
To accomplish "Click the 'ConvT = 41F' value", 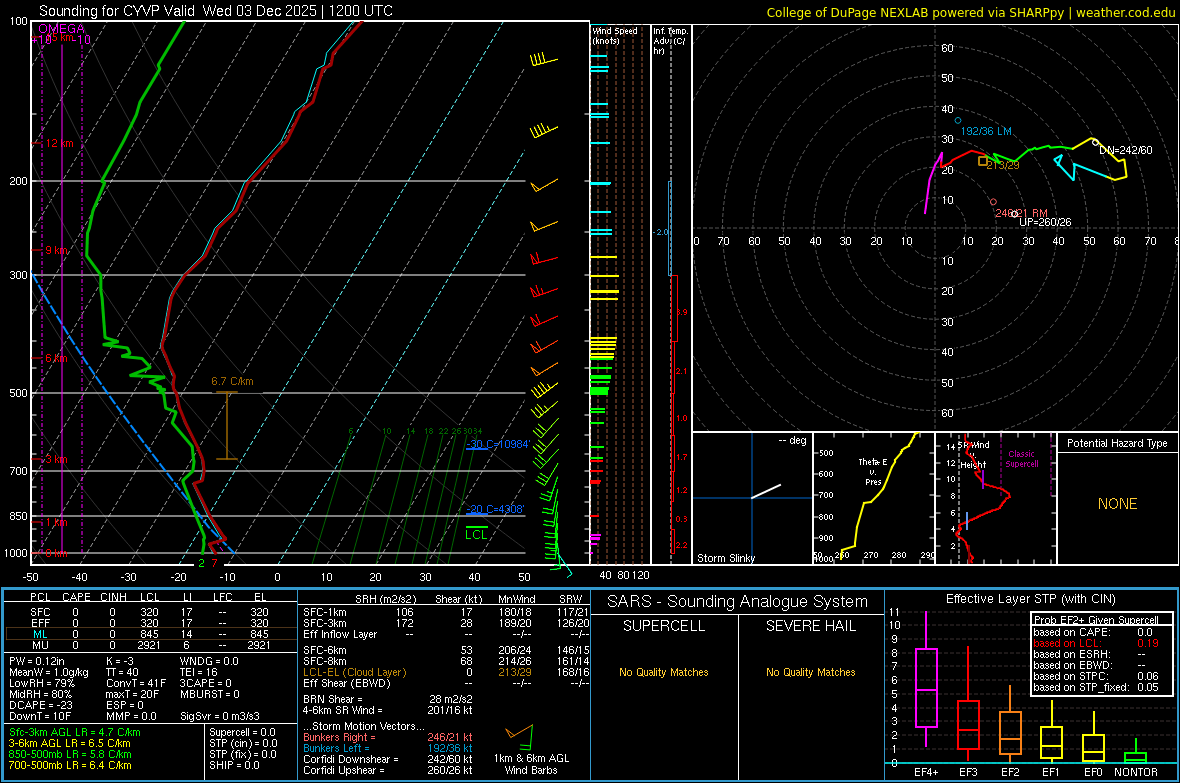I will (x=135, y=684).
